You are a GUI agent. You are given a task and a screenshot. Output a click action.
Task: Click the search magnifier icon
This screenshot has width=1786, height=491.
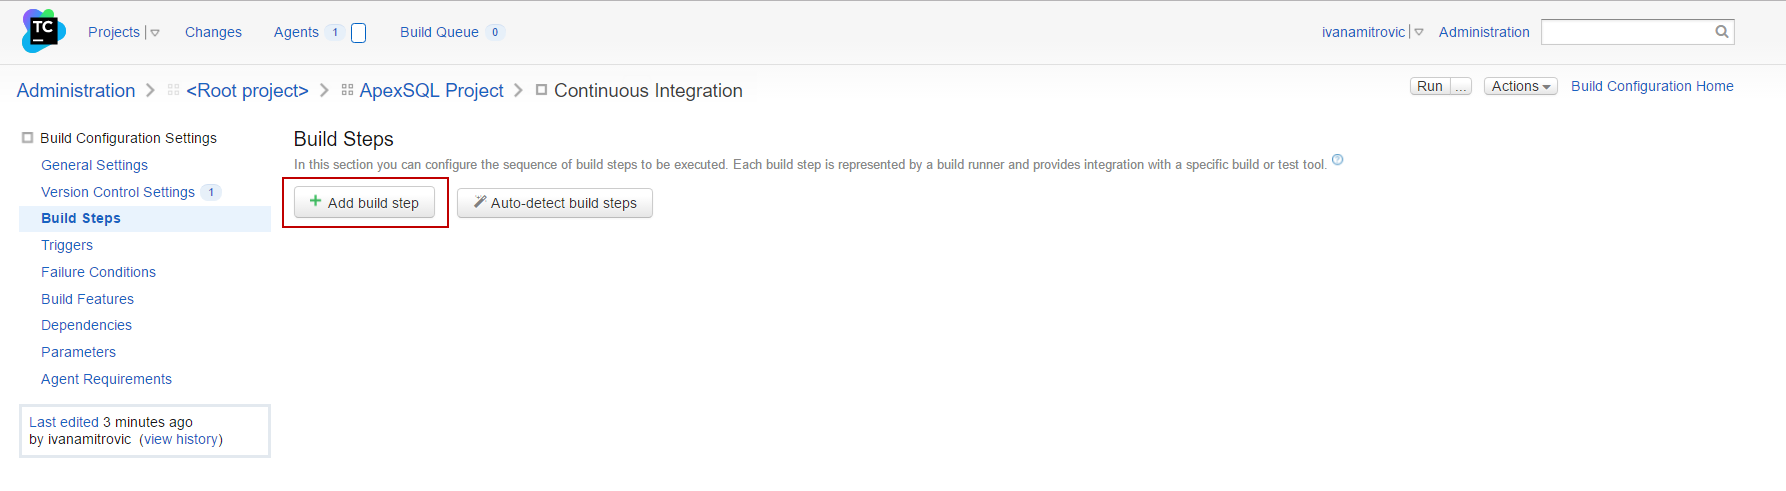1721,32
